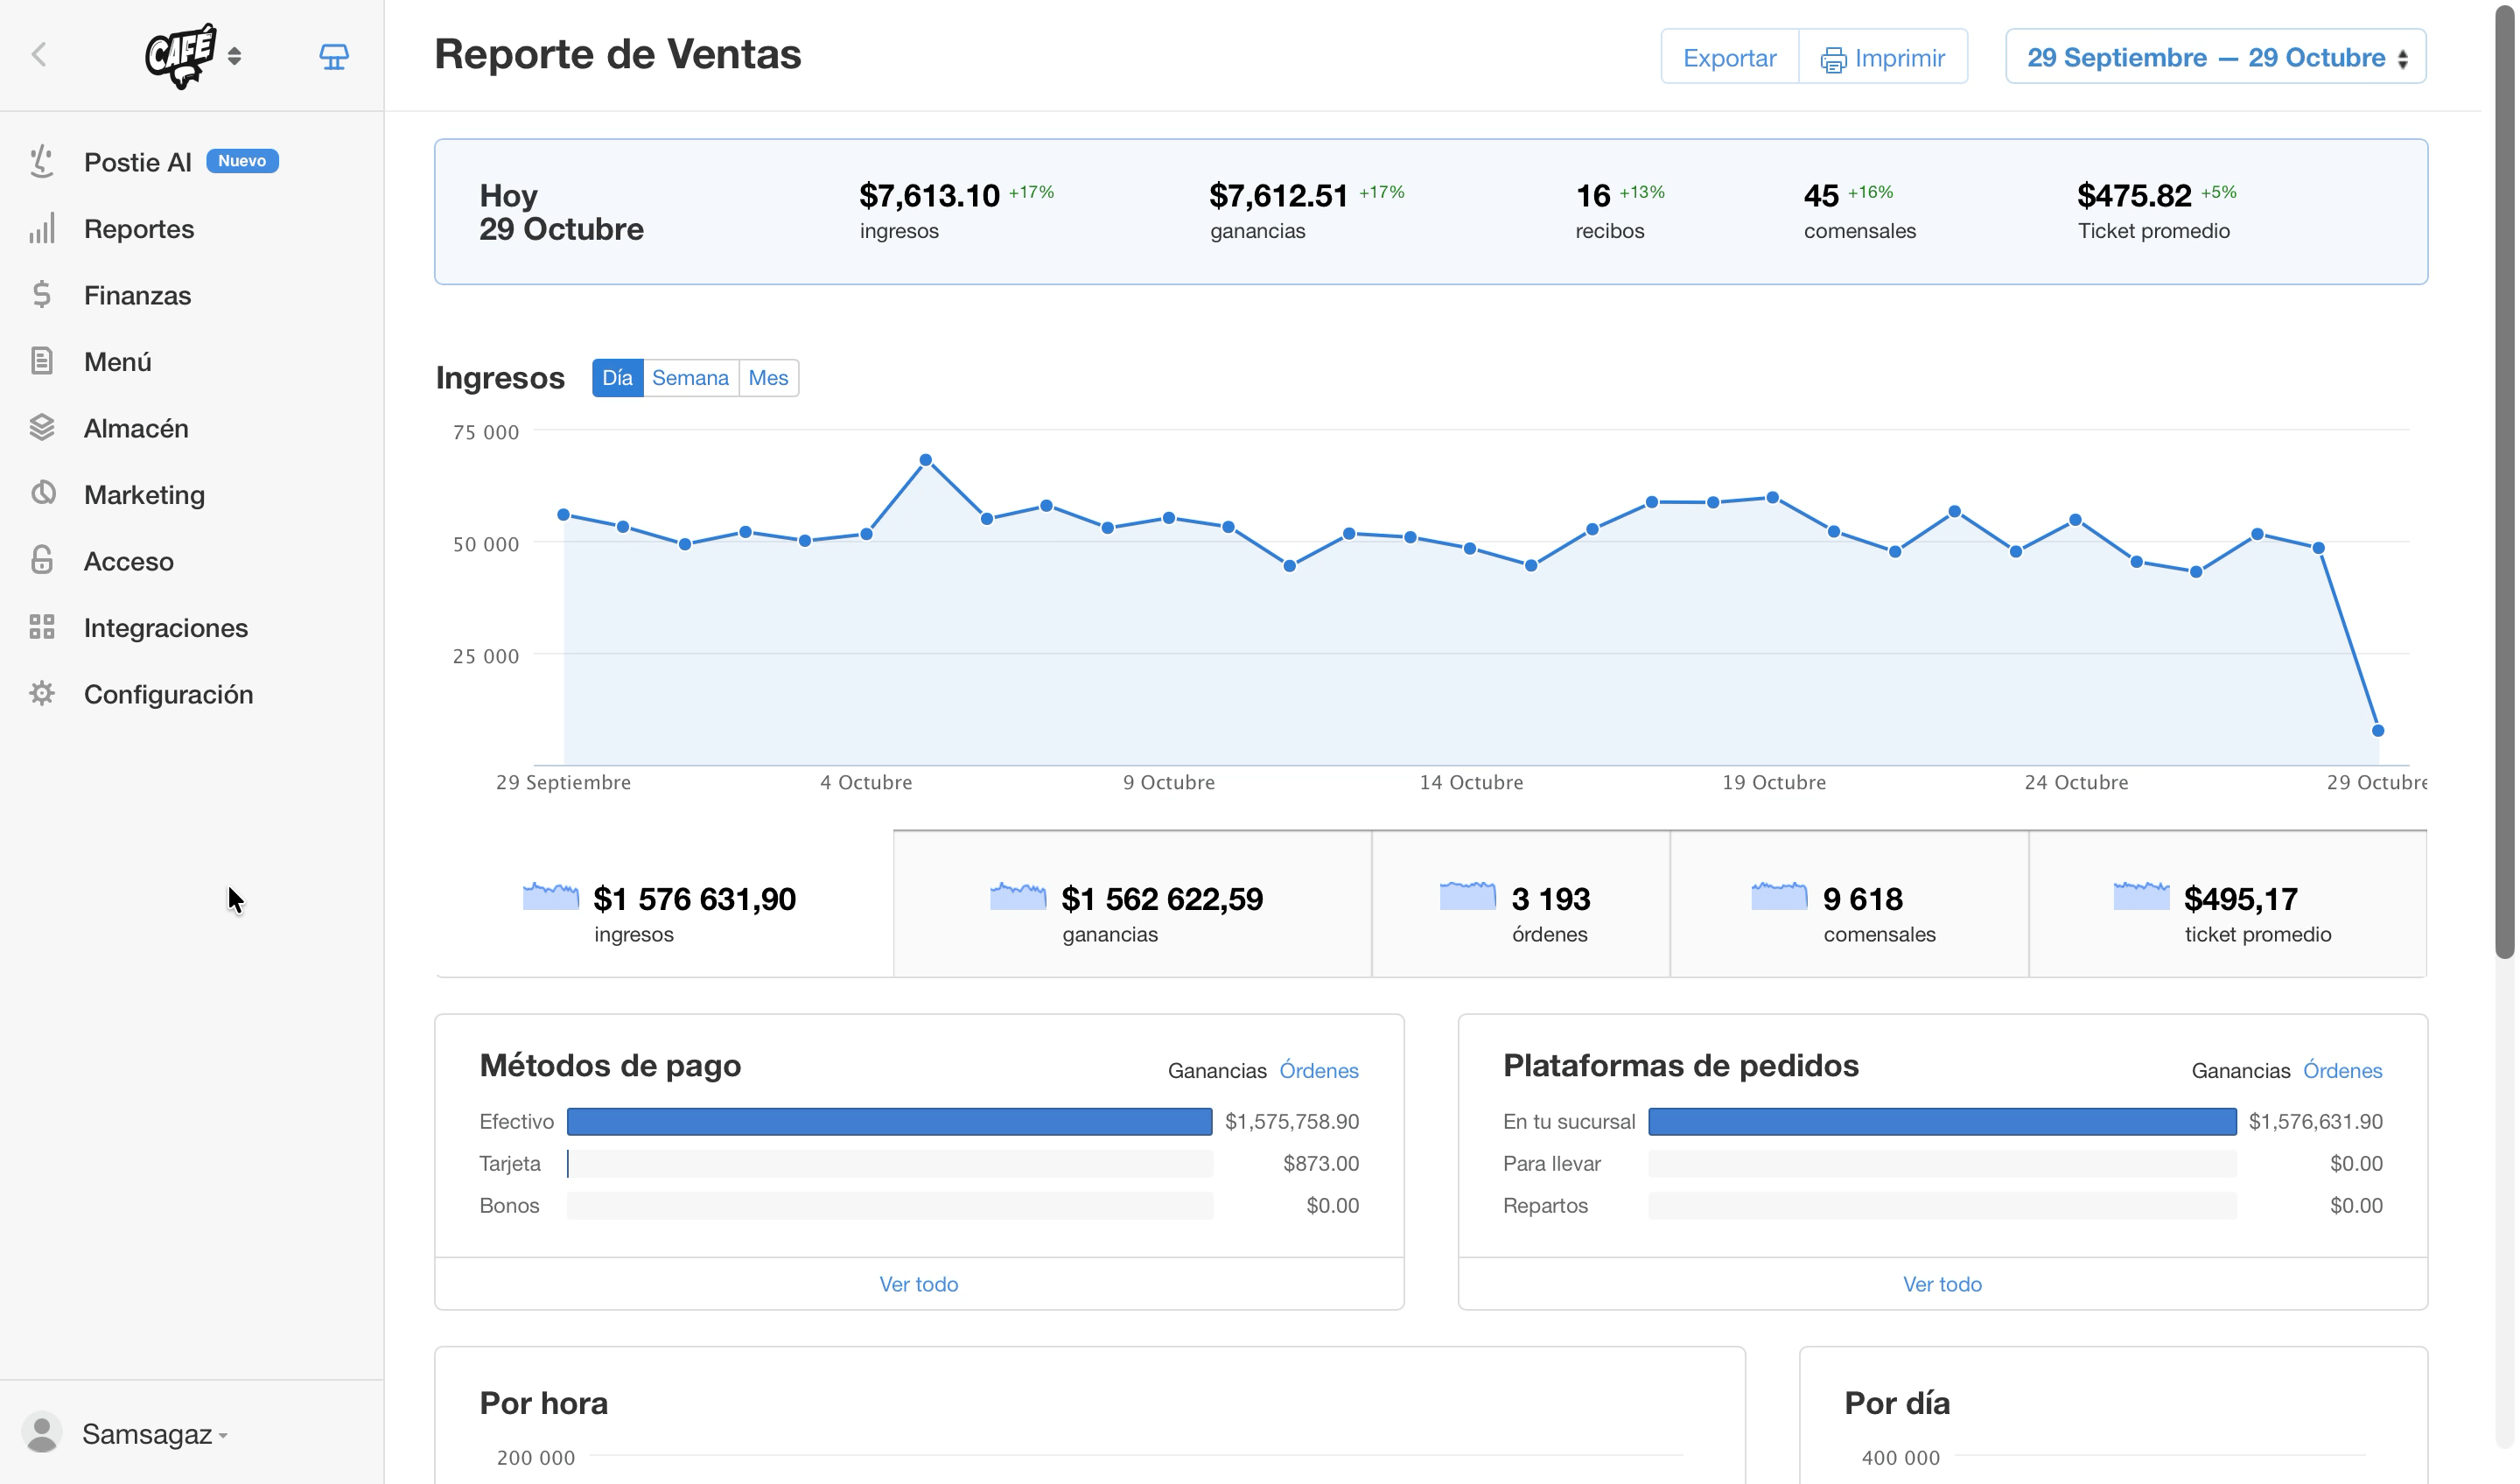
Task: Select the Día grouping toggle
Action: click(x=618, y=378)
